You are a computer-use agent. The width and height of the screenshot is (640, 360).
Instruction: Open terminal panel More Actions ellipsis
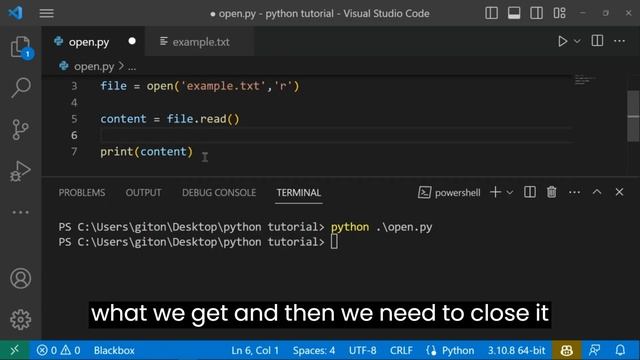(x=574, y=192)
